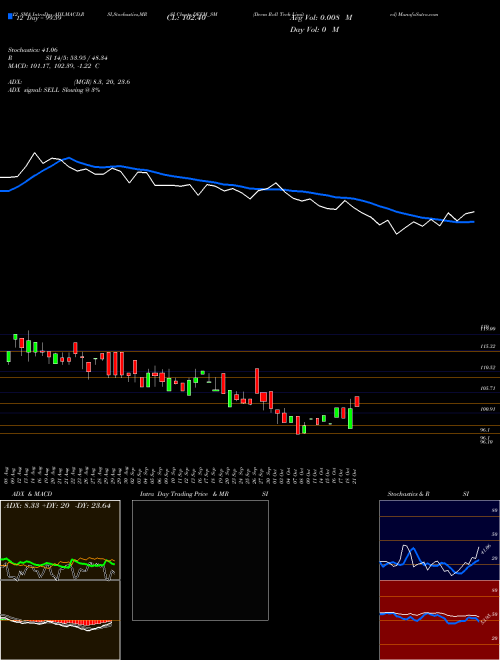Click the 100.91 price axis label
Image resolution: width=500 pixels, height=660 pixels.
coord(487,409)
